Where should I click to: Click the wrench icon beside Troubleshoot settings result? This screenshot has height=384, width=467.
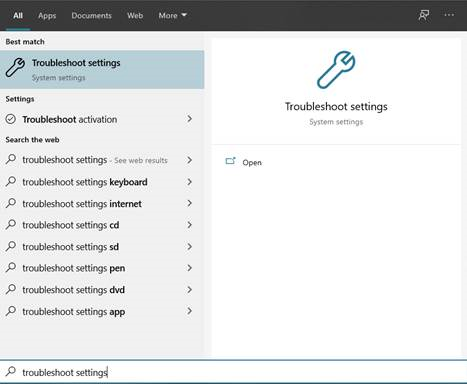pos(15,68)
